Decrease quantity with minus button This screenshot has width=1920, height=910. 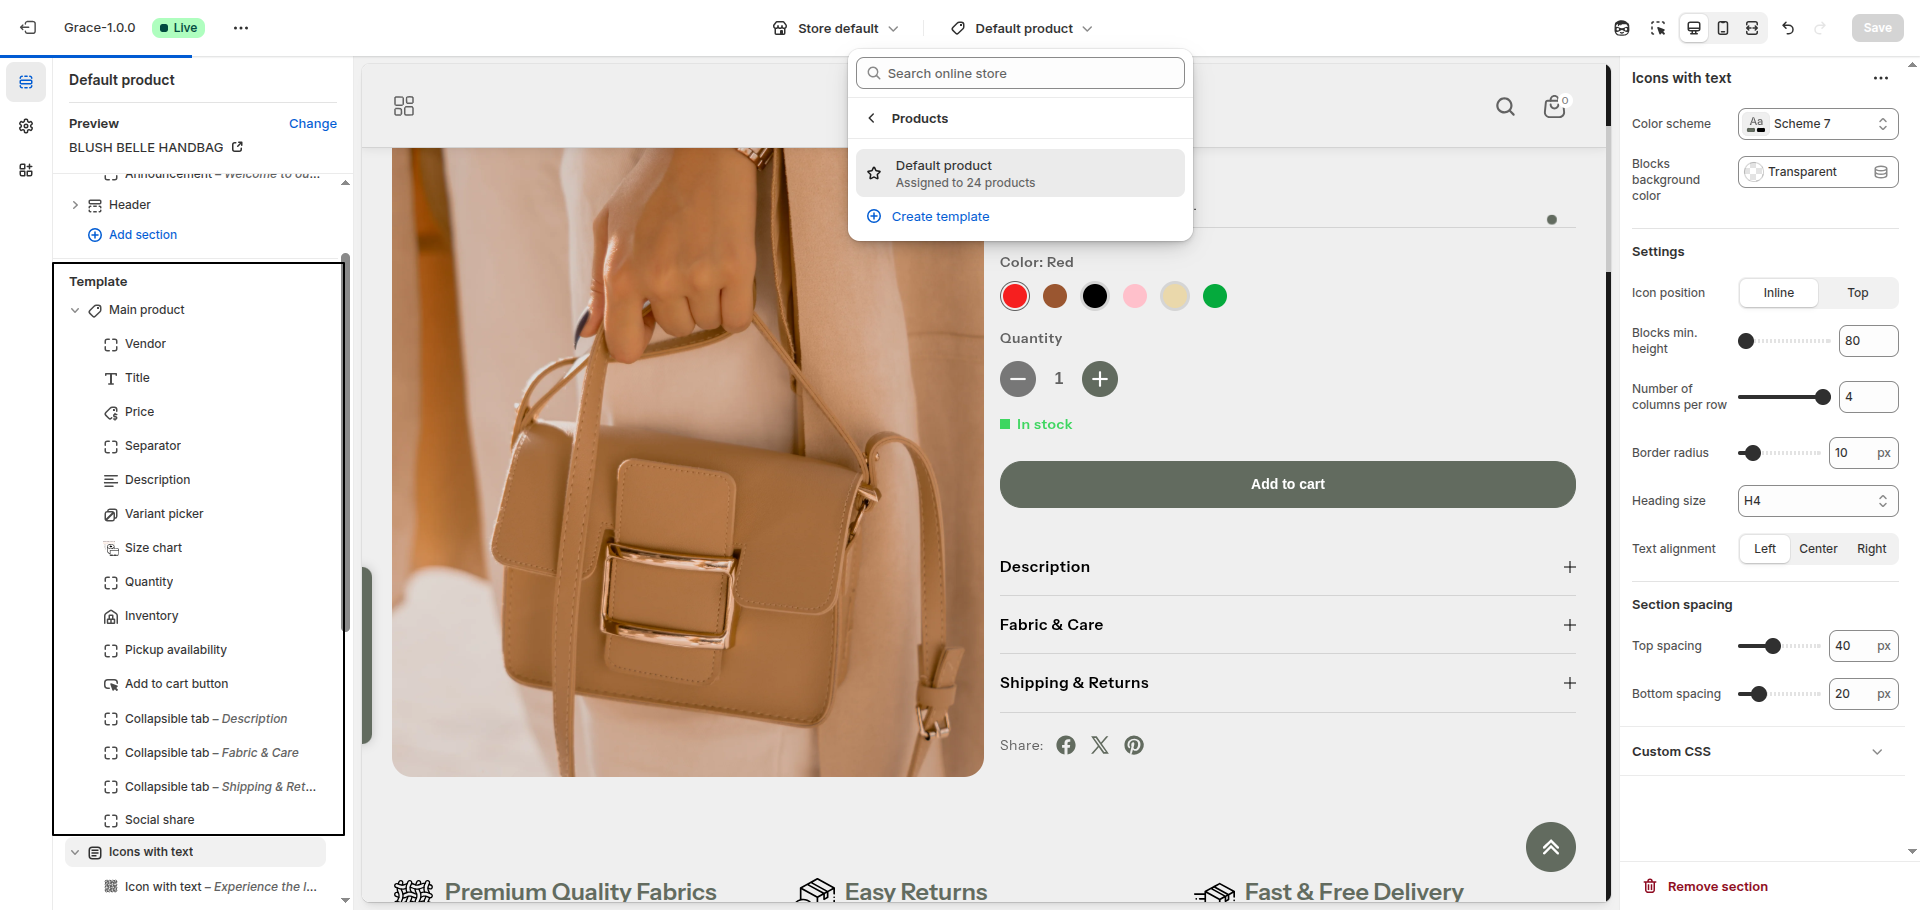tap(1018, 379)
